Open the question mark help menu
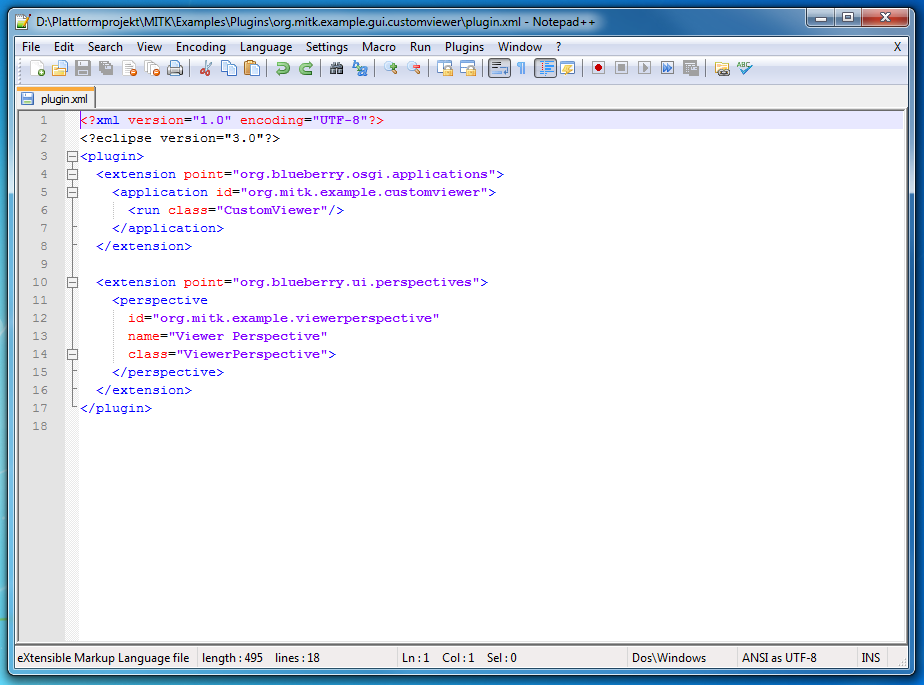This screenshot has height=685, width=924. pos(559,47)
